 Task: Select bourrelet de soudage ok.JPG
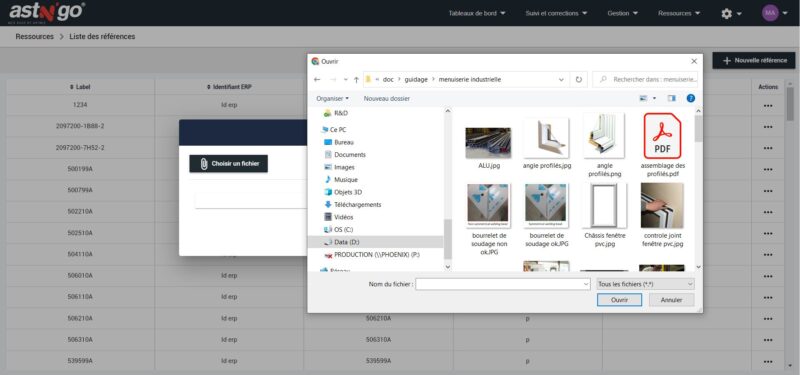tap(546, 215)
